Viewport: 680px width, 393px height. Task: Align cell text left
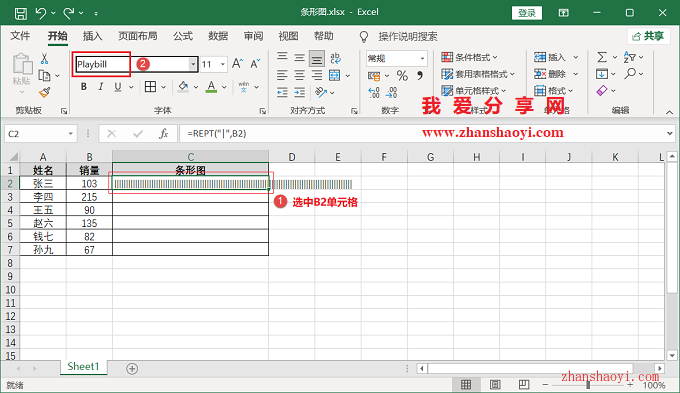[x=282, y=75]
